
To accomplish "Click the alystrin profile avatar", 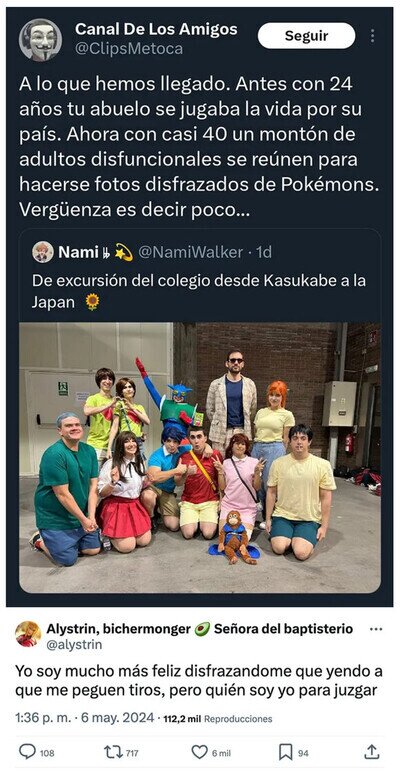I will 28,633.
